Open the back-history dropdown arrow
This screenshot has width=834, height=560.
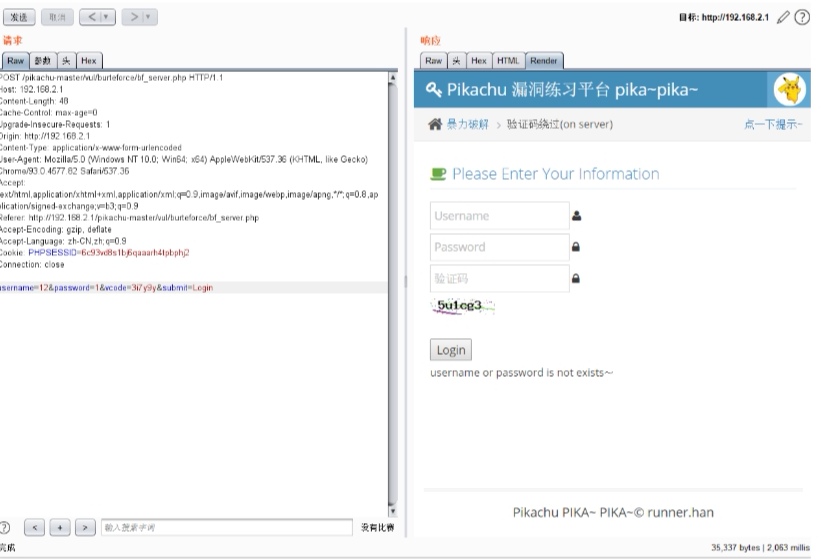click(x=107, y=18)
